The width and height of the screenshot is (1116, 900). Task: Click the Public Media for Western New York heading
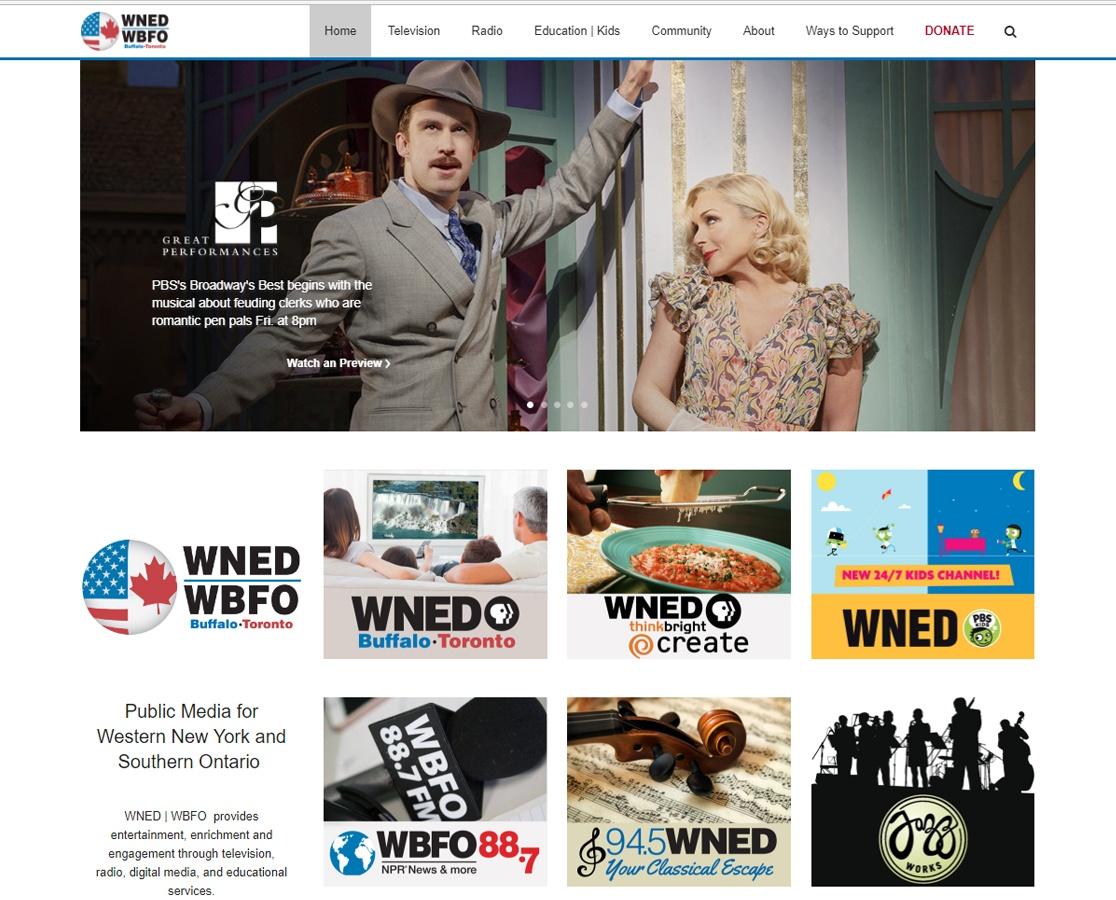(191, 736)
